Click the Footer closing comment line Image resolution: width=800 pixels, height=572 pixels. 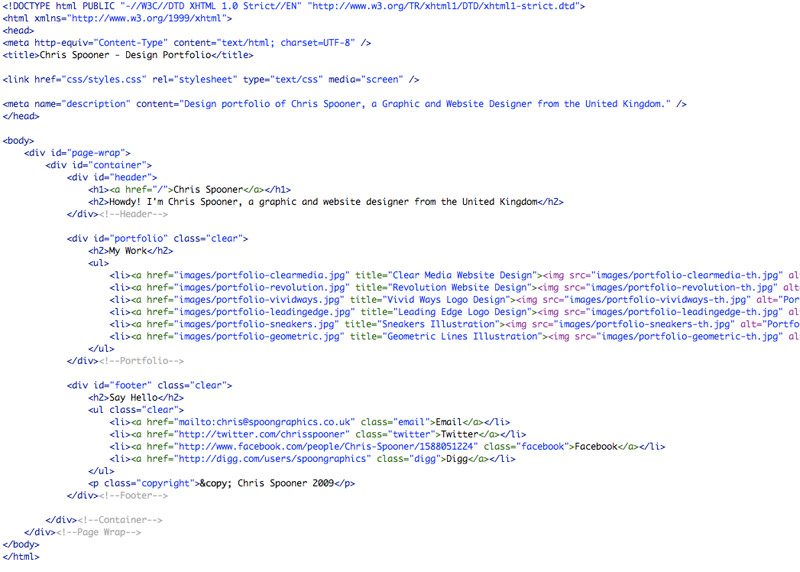tap(117, 496)
